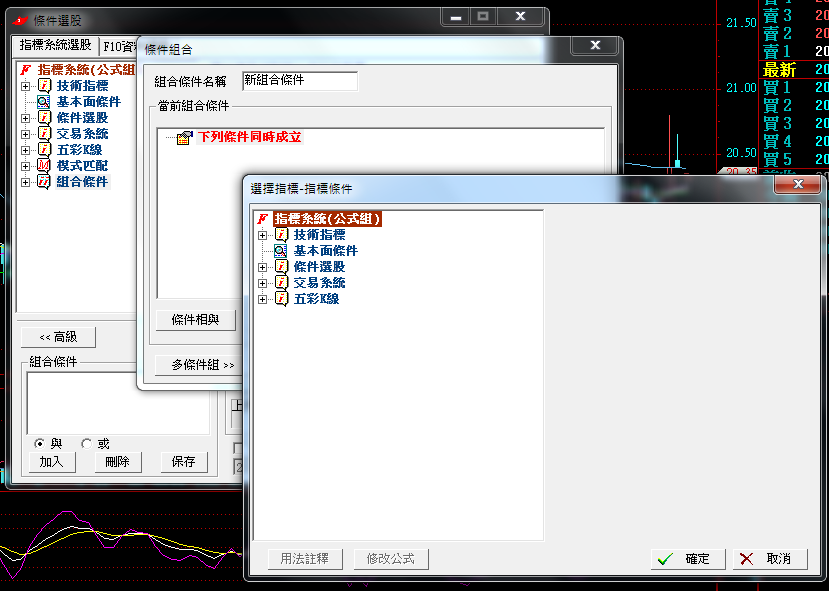Click the 基本面條件 magnifier icon in 選擇指標 dialog
Image resolution: width=829 pixels, height=591 pixels.
[x=281, y=251]
